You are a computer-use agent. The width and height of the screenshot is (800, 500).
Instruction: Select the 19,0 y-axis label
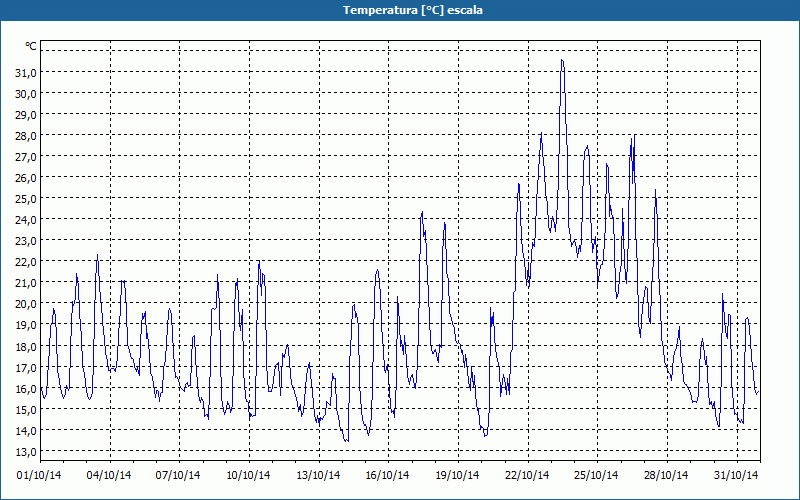pos(26,325)
